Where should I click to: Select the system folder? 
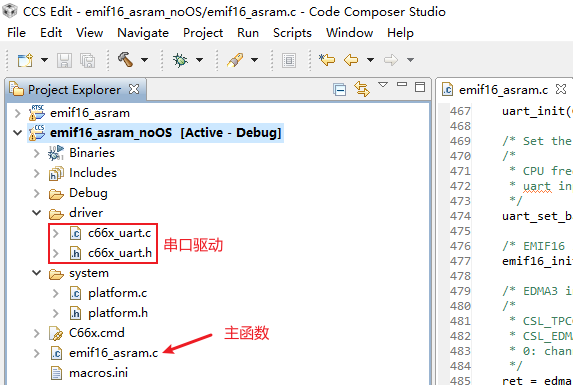89,273
